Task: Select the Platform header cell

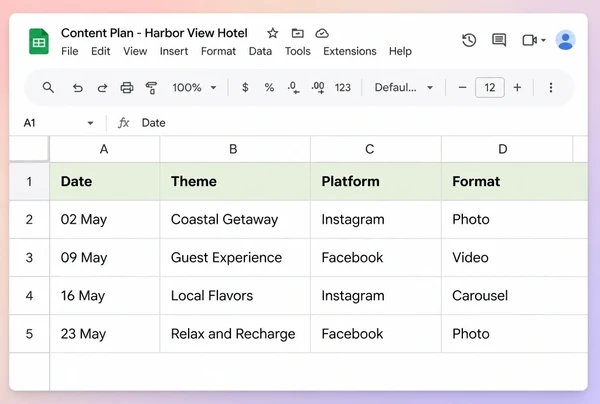Action: (376, 181)
